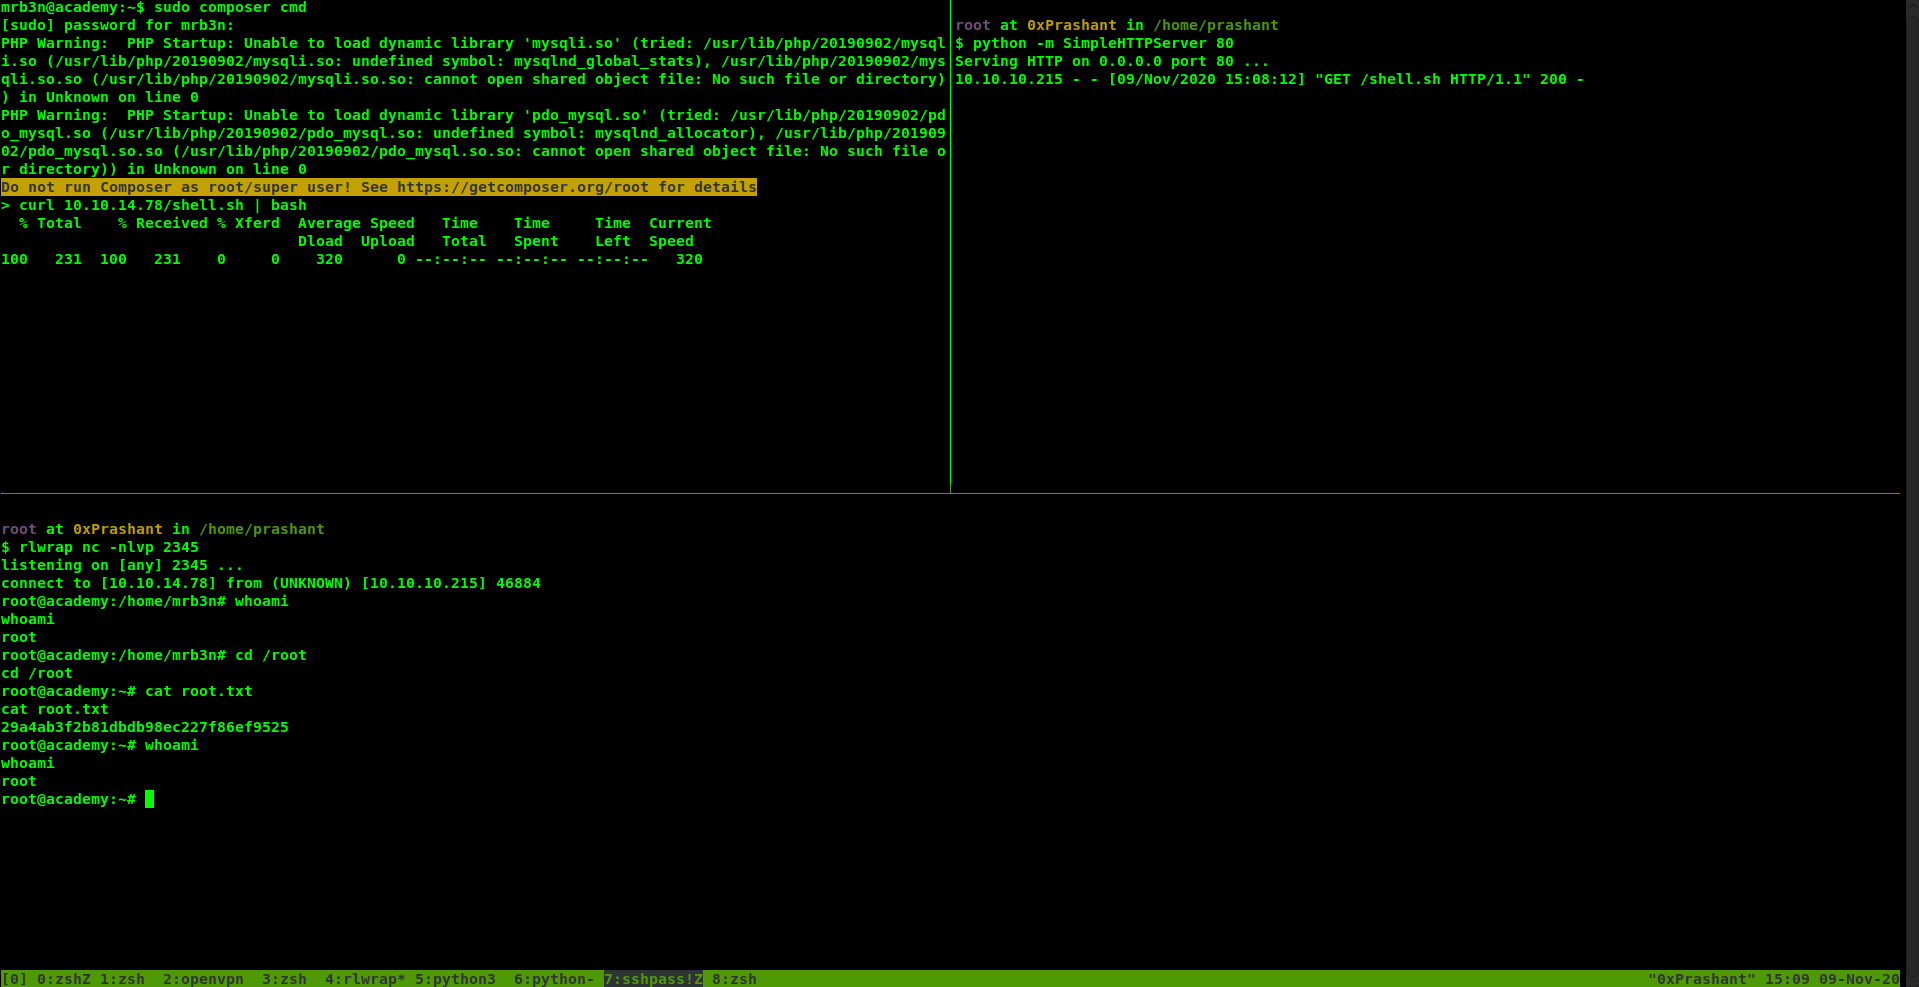Click the curl 'Average Speed' column header

(x=356, y=223)
